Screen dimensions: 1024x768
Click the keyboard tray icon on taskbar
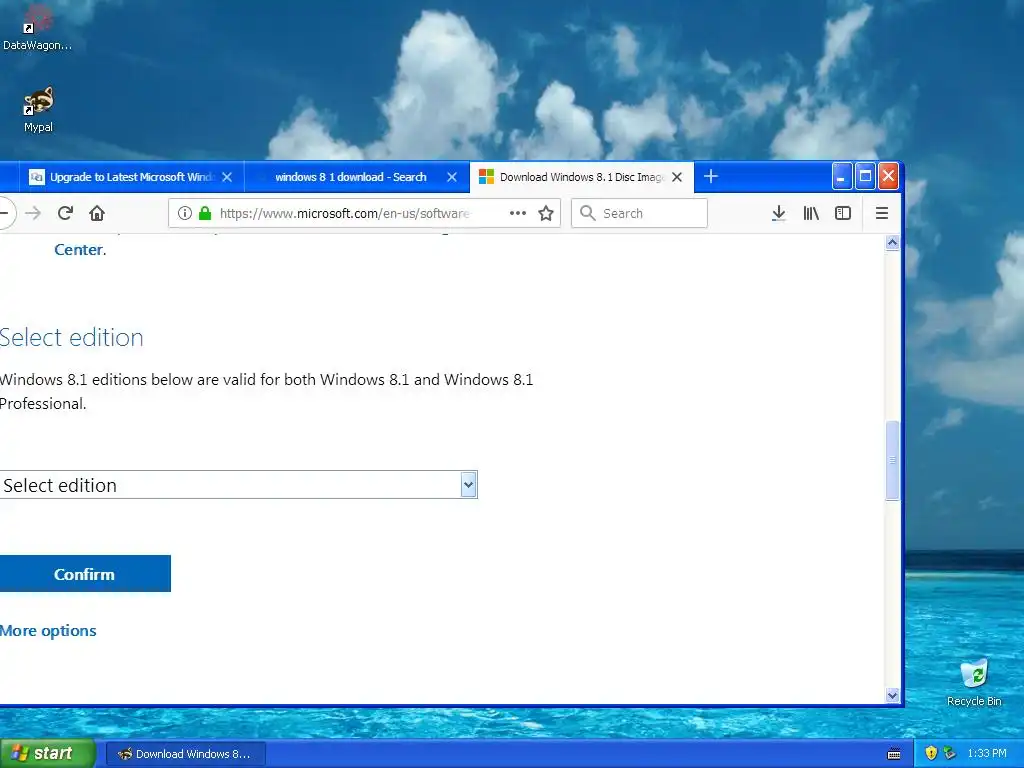coord(893,754)
